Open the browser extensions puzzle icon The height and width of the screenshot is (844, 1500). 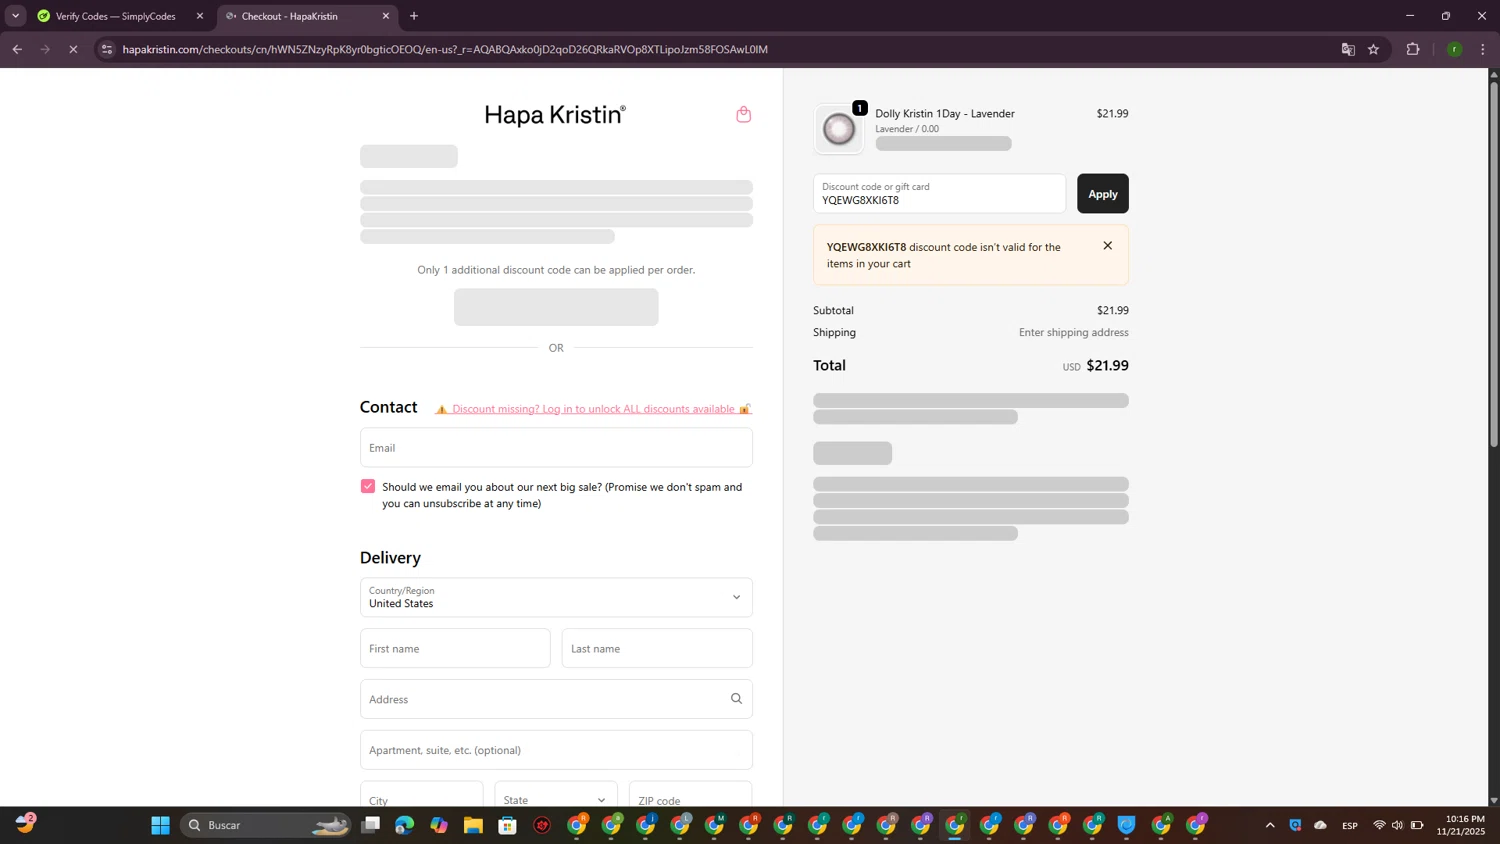tap(1413, 49)
